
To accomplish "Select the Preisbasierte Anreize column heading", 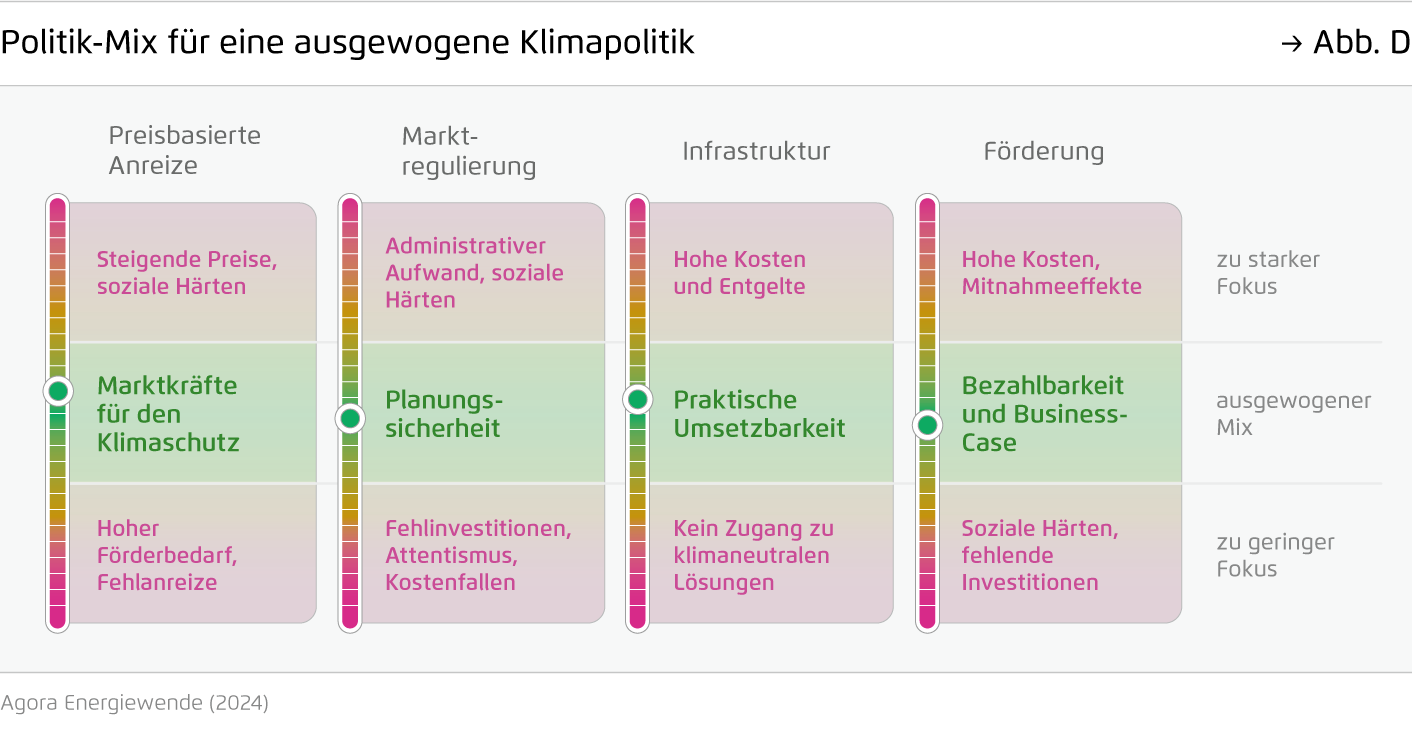I will point(184,150).
